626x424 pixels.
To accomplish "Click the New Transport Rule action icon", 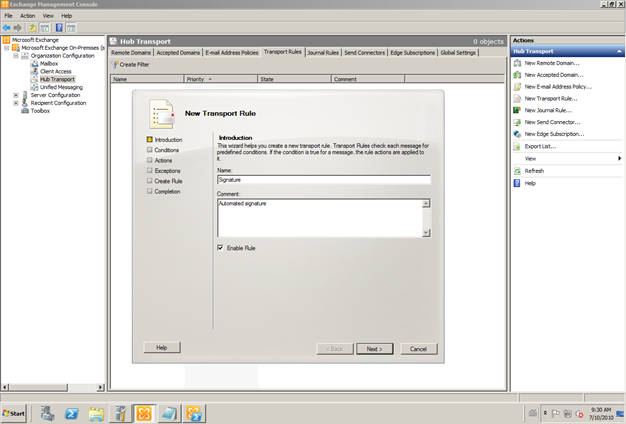I will pyautogui.click(x=517, y=99).
